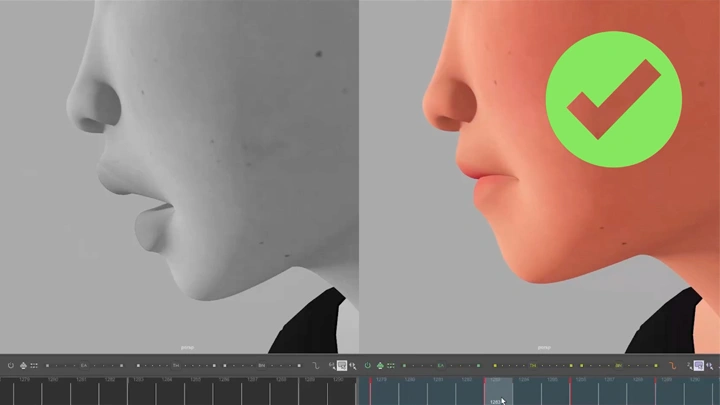Click the BN slider button in left toolbar
The image size is (720, 405).
tap(261, 366)
